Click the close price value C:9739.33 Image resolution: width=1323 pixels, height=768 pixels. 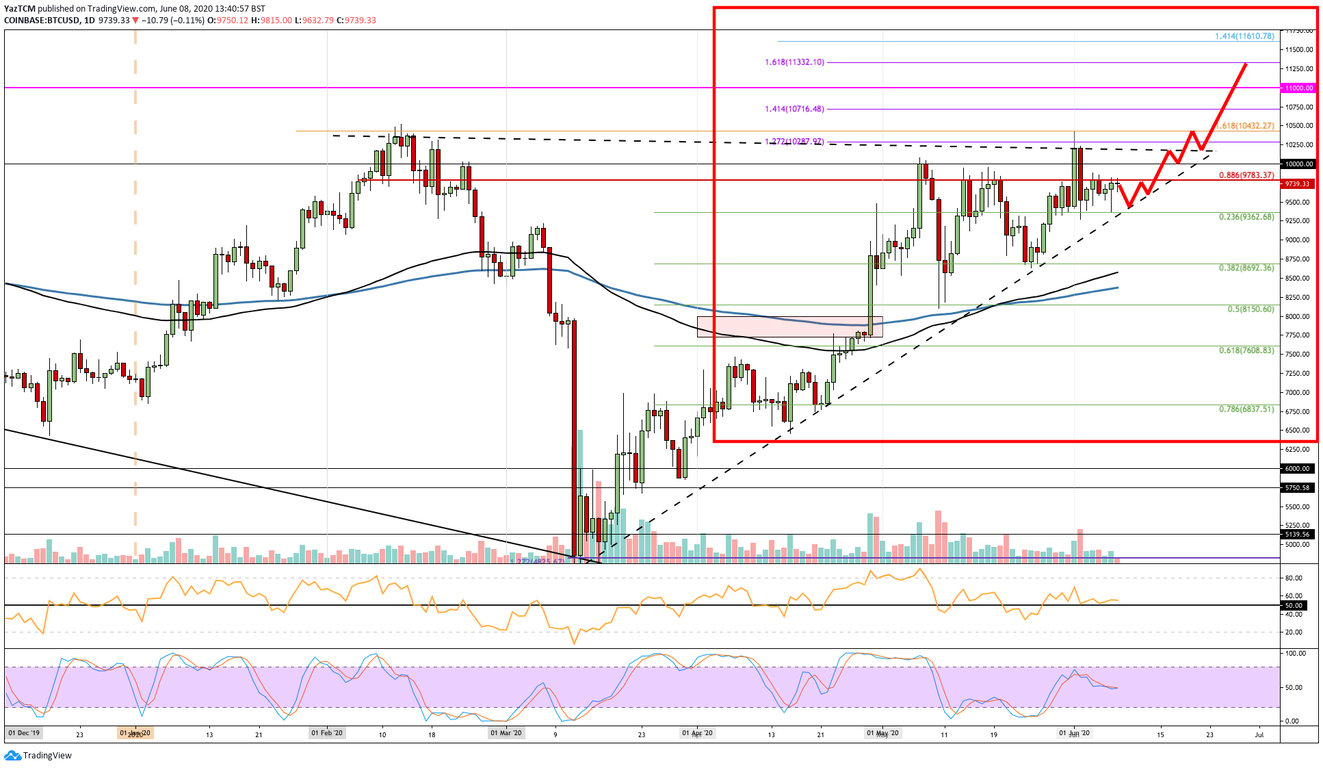pyautogui.click(x=355, y=20)
